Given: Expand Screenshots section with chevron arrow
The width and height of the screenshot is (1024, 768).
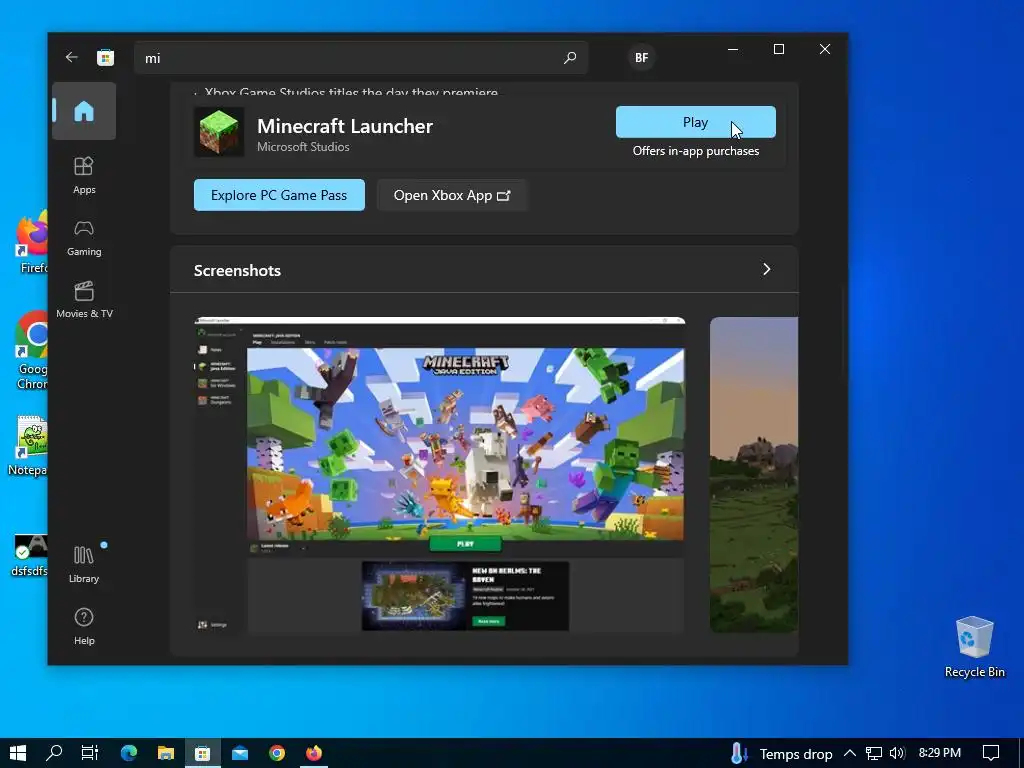Looking at the screenshot, I should pyautogui.click(x=767, y=269).
